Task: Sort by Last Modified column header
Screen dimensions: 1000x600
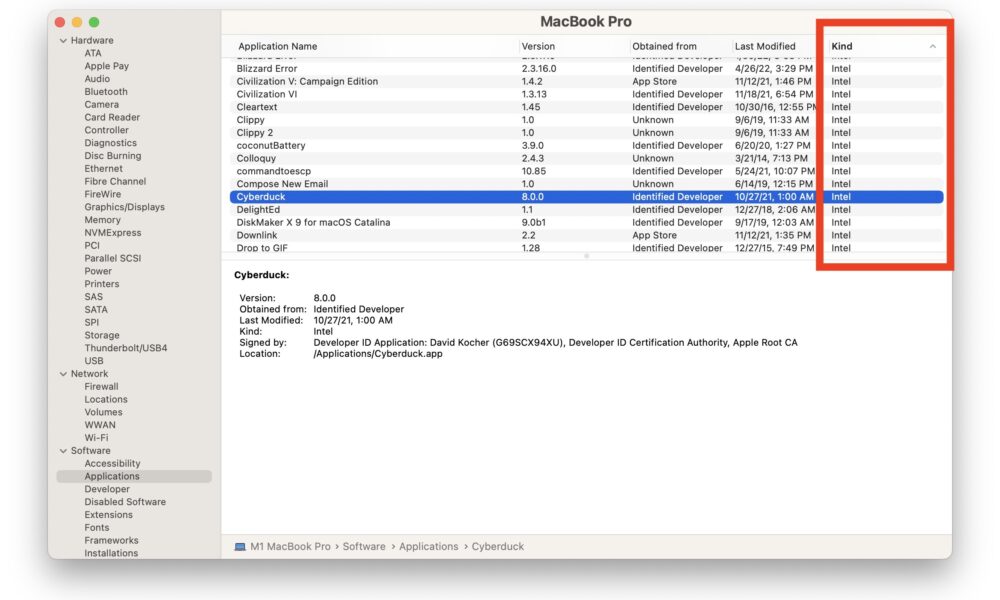Action: [x=765, y=47]
